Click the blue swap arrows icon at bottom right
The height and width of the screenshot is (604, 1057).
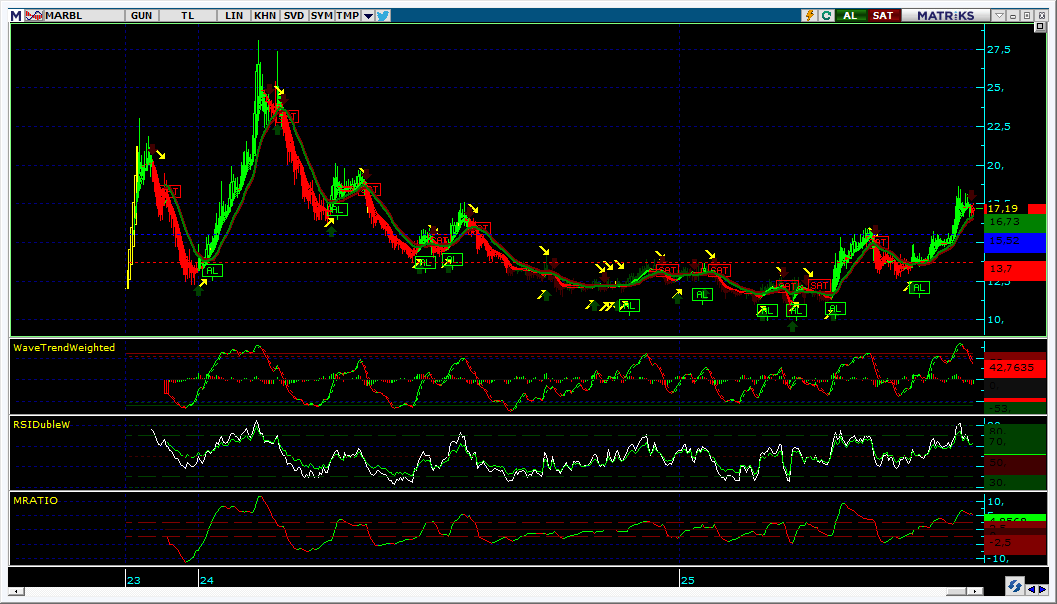pos(1013,584)
